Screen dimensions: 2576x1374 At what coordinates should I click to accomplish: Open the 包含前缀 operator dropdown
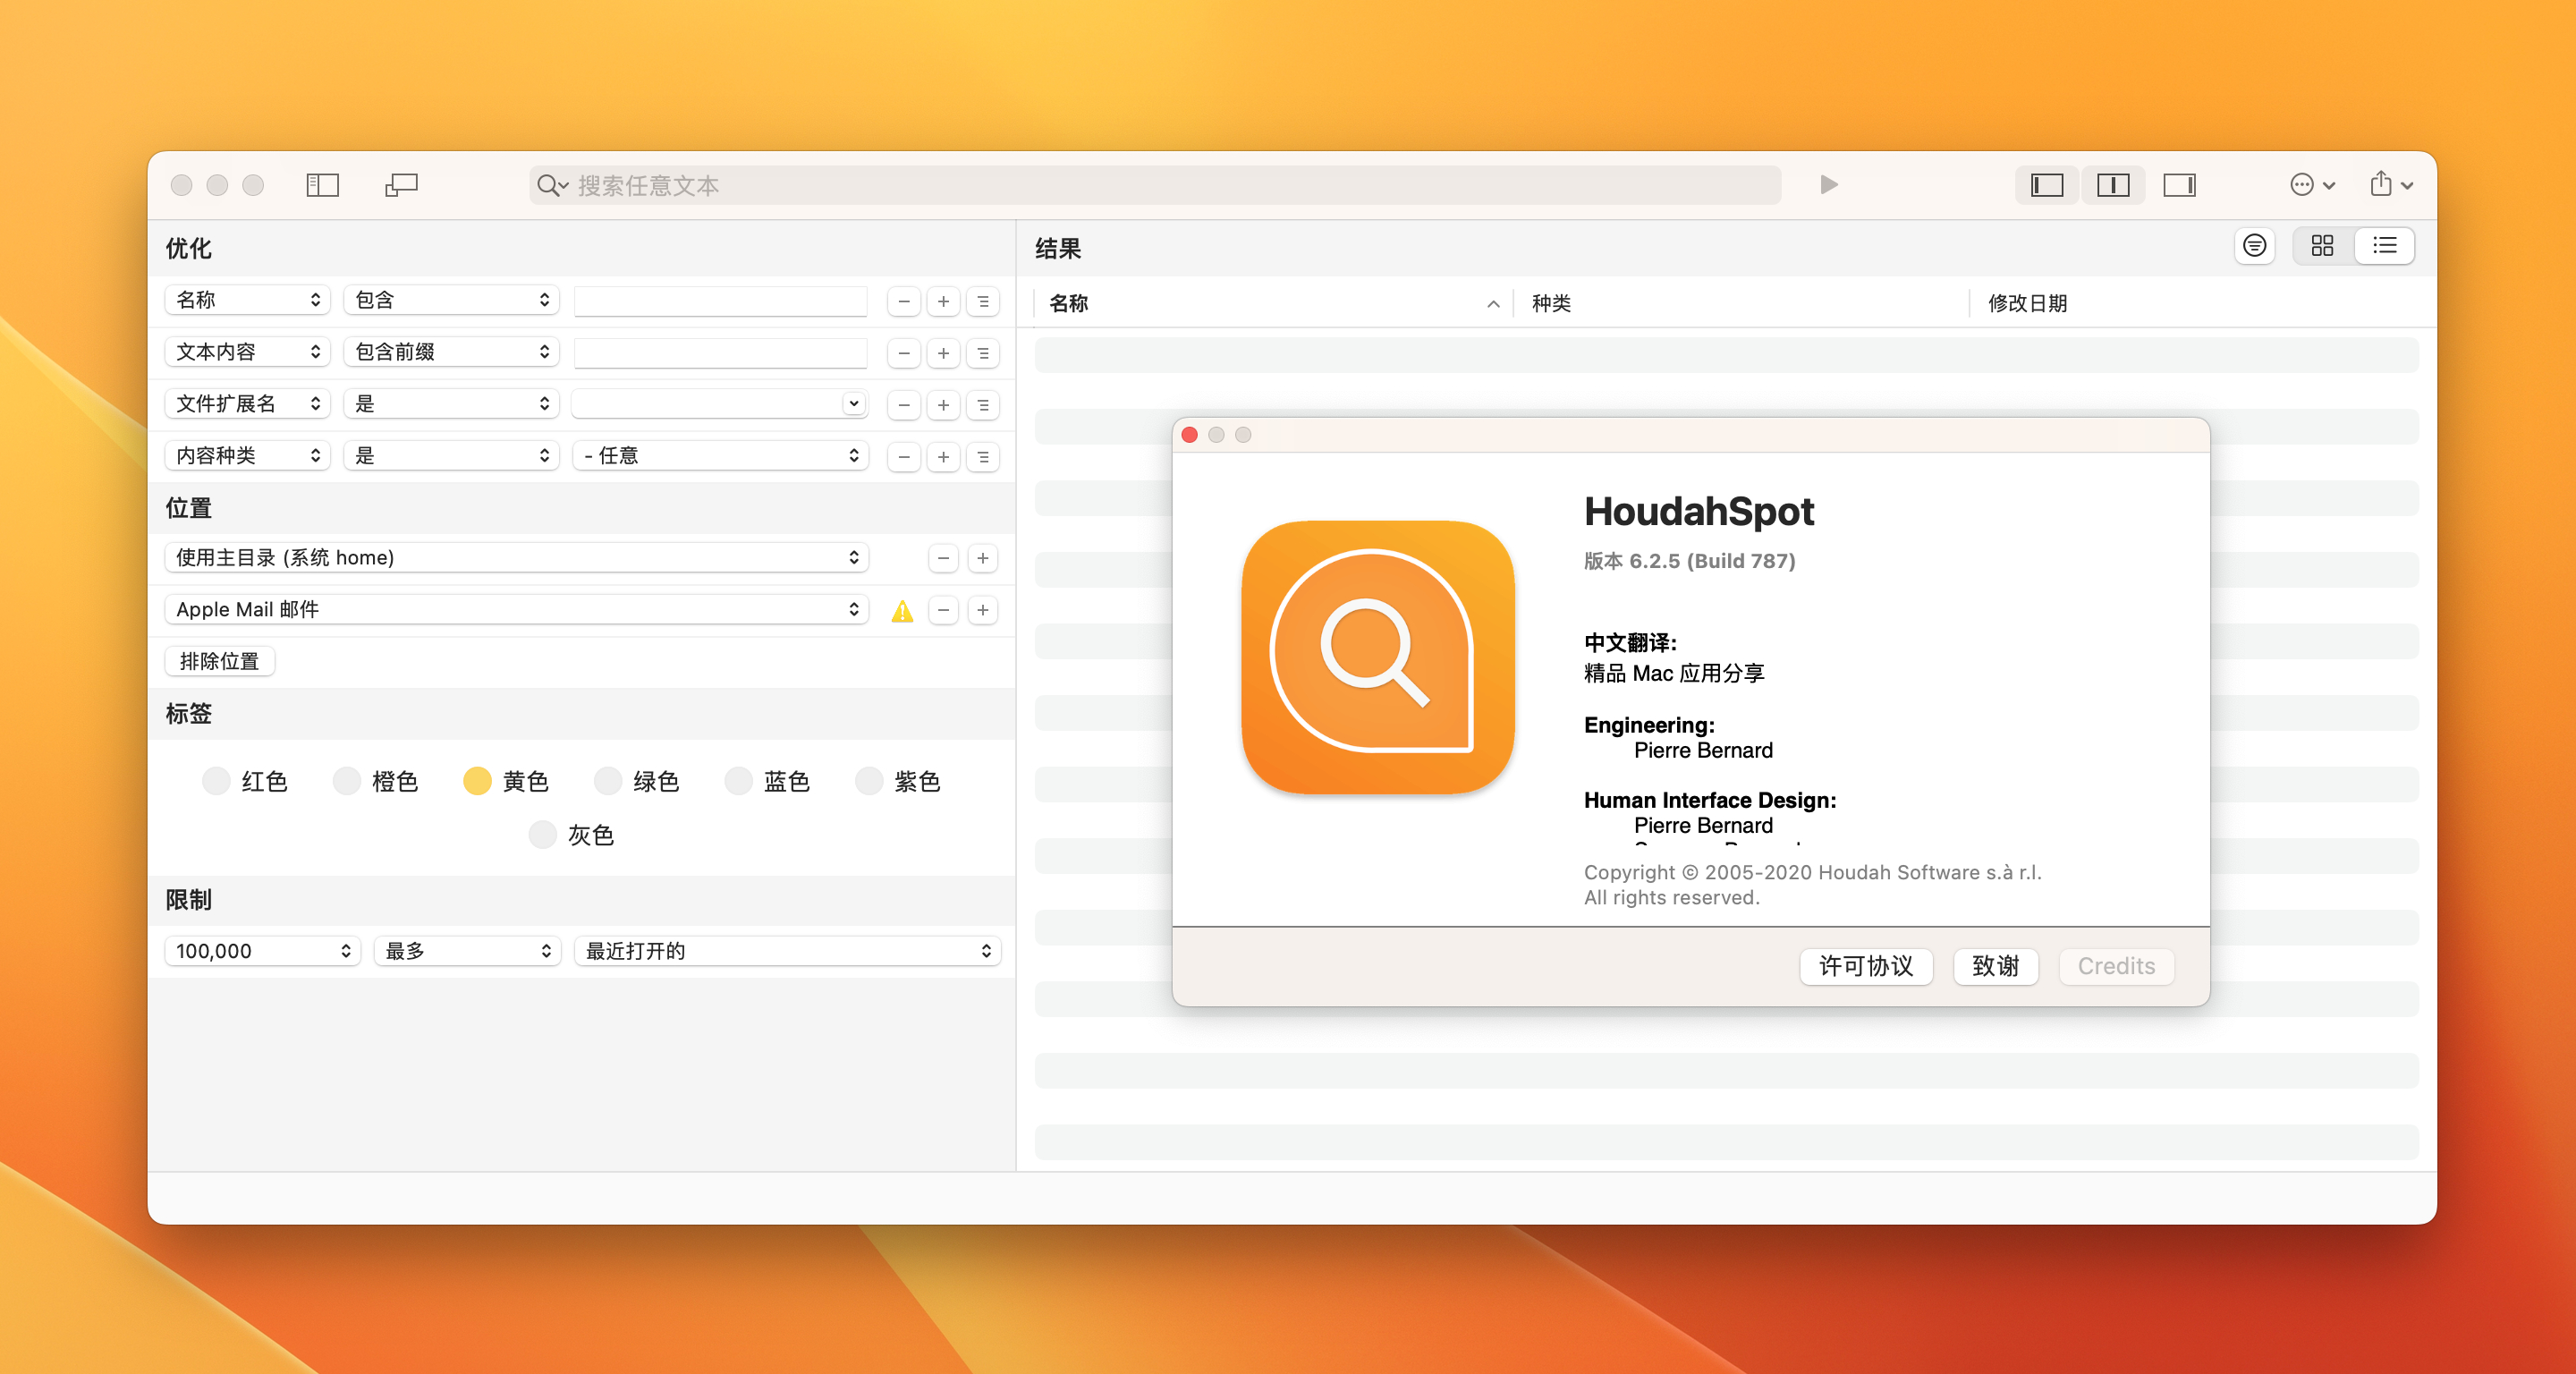pyautogui.click(x=451, y=352)
